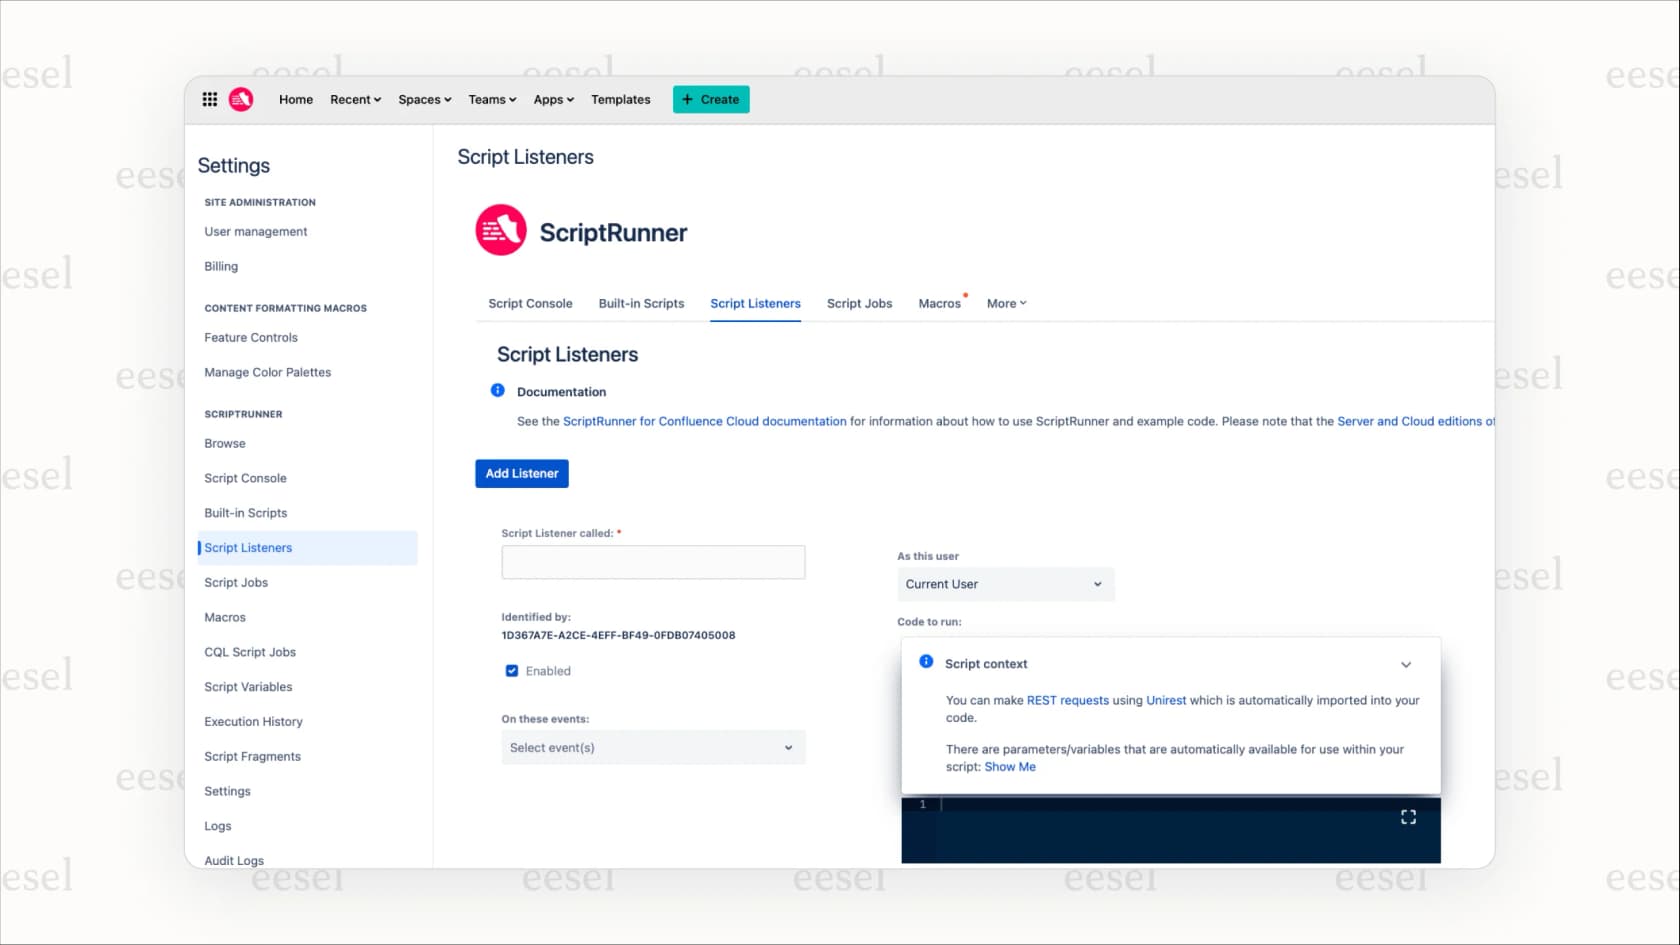Open Browse in the ScriptRunner sidebar

(x=225, y=444)
